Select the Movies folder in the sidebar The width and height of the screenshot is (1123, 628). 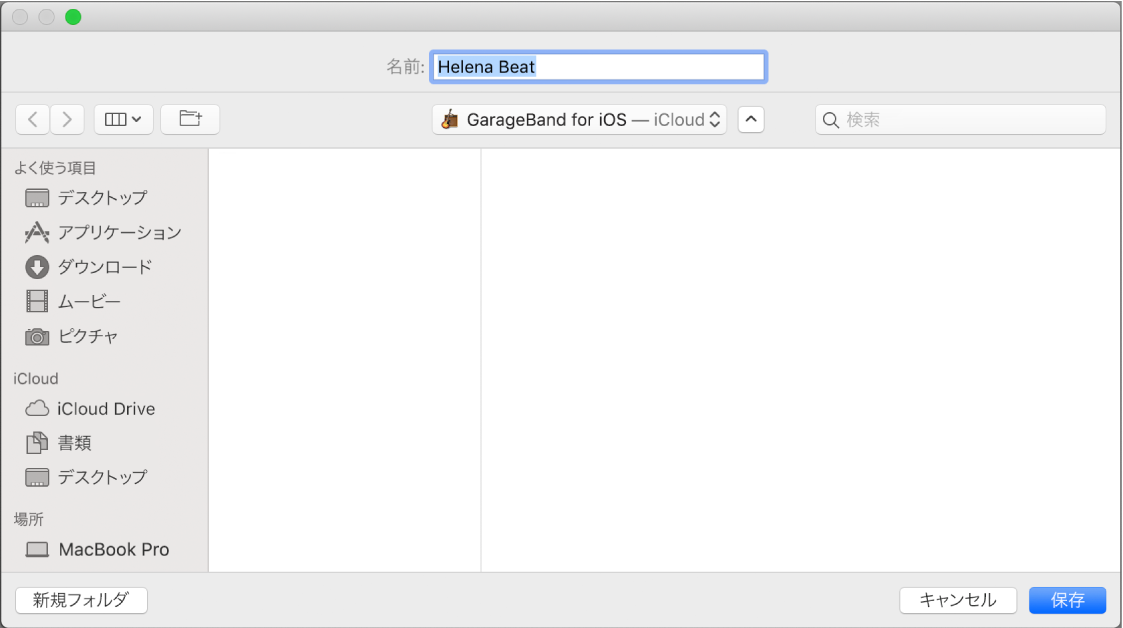88,301
